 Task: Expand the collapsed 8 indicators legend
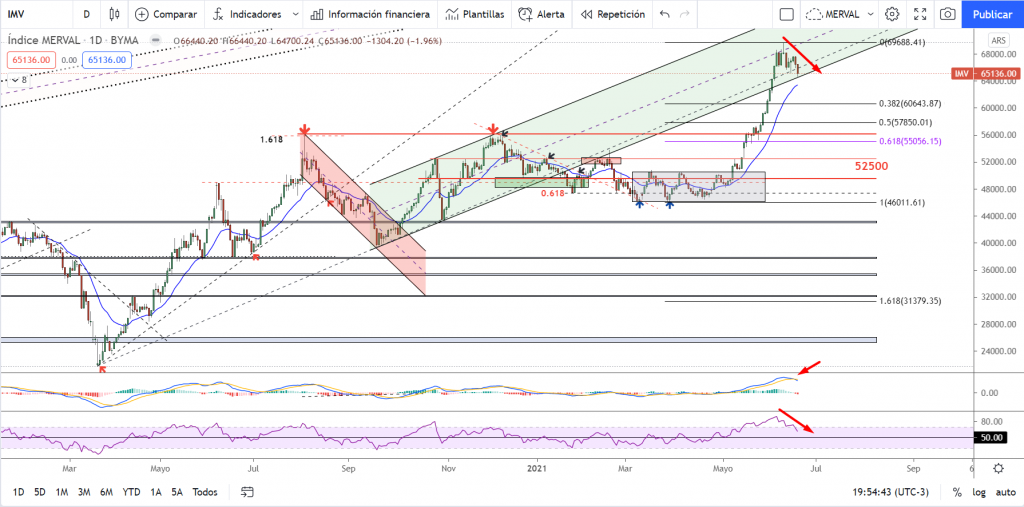pyautogui.click(x=18, y=80)
